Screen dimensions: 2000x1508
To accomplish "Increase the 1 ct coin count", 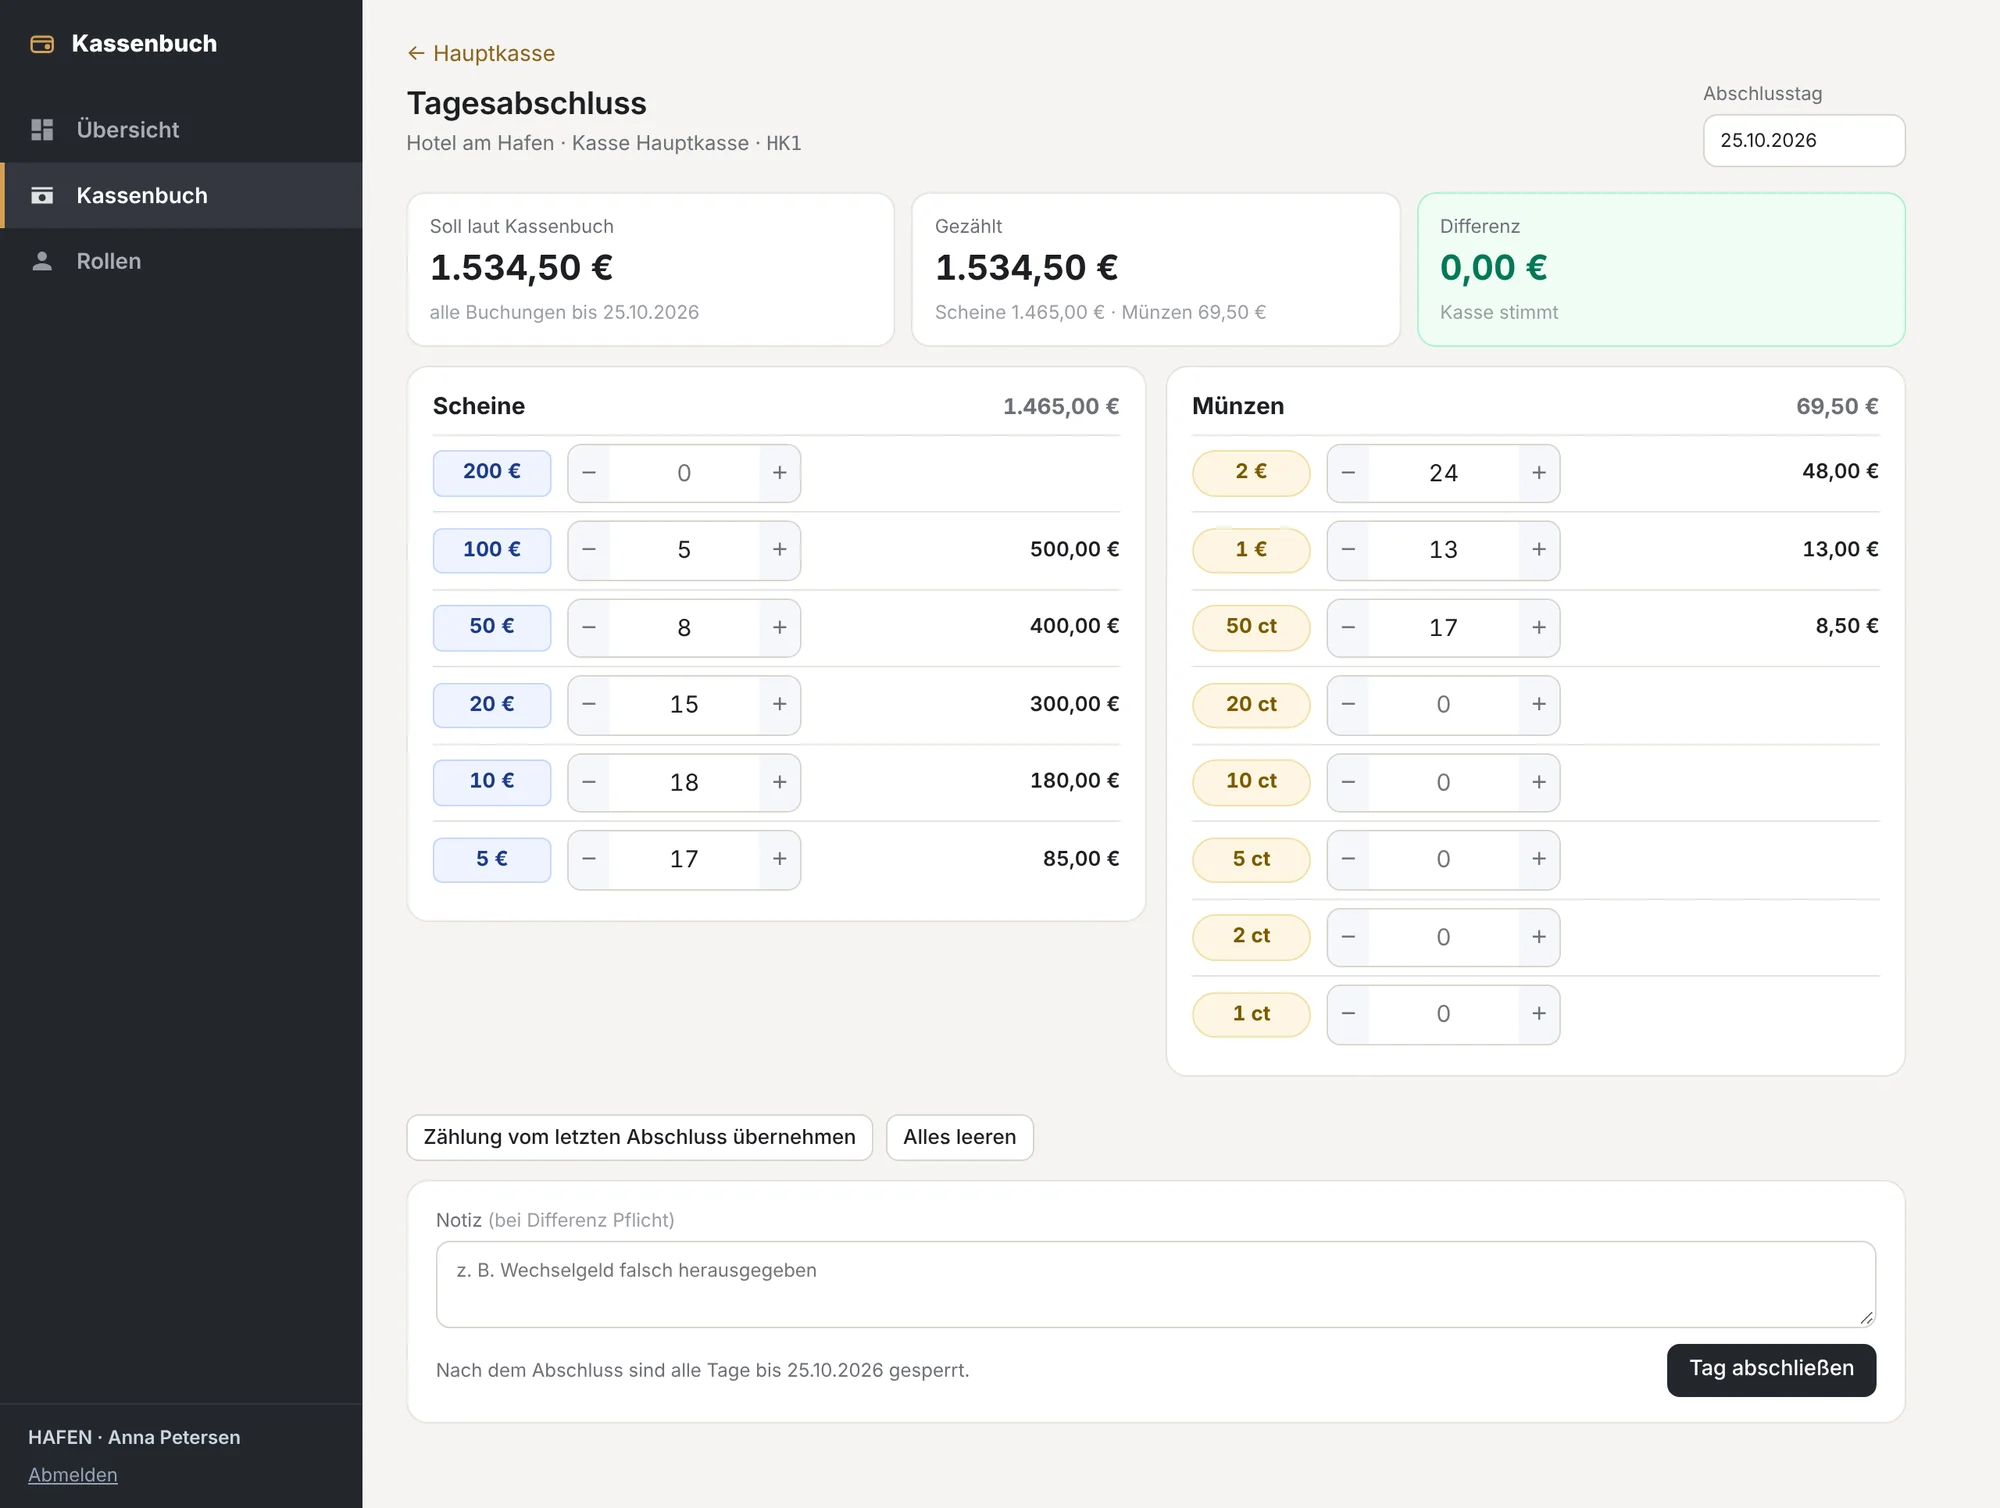I will coord(1539,1014).
